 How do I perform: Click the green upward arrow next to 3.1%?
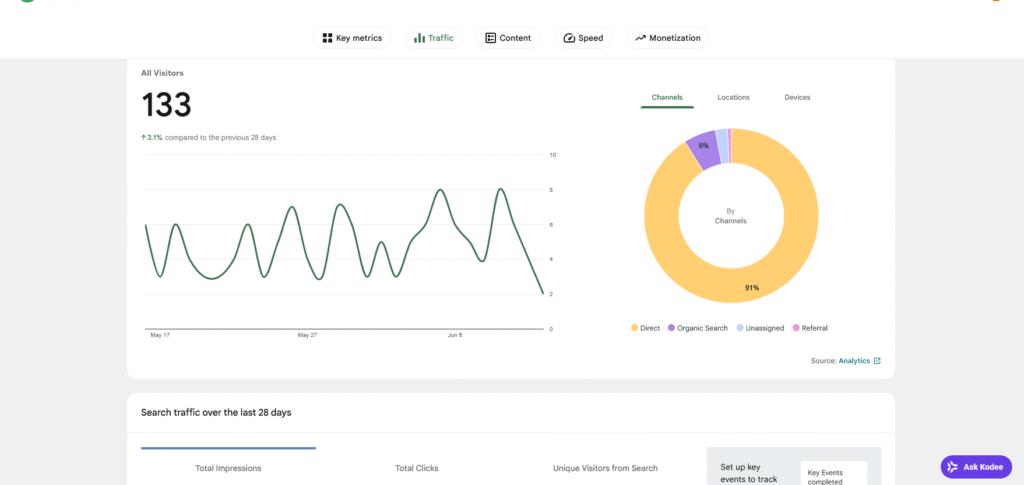[143, 138]
